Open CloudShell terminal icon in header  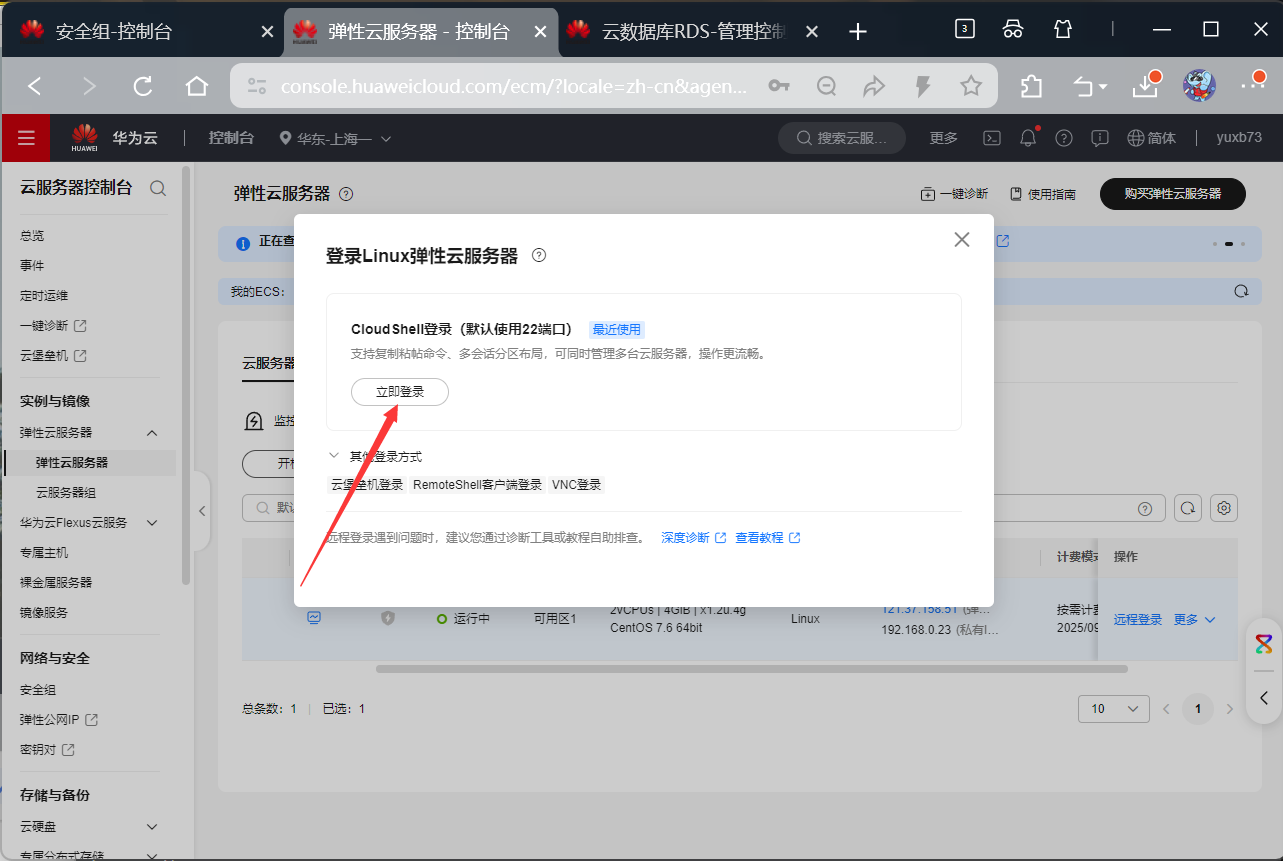[992, 138]
